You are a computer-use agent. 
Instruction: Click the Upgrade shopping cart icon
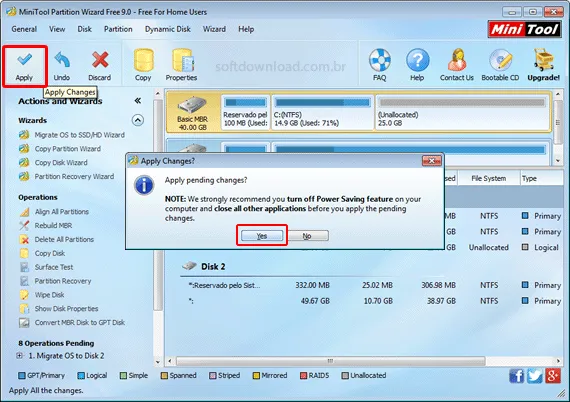(543, 65)
